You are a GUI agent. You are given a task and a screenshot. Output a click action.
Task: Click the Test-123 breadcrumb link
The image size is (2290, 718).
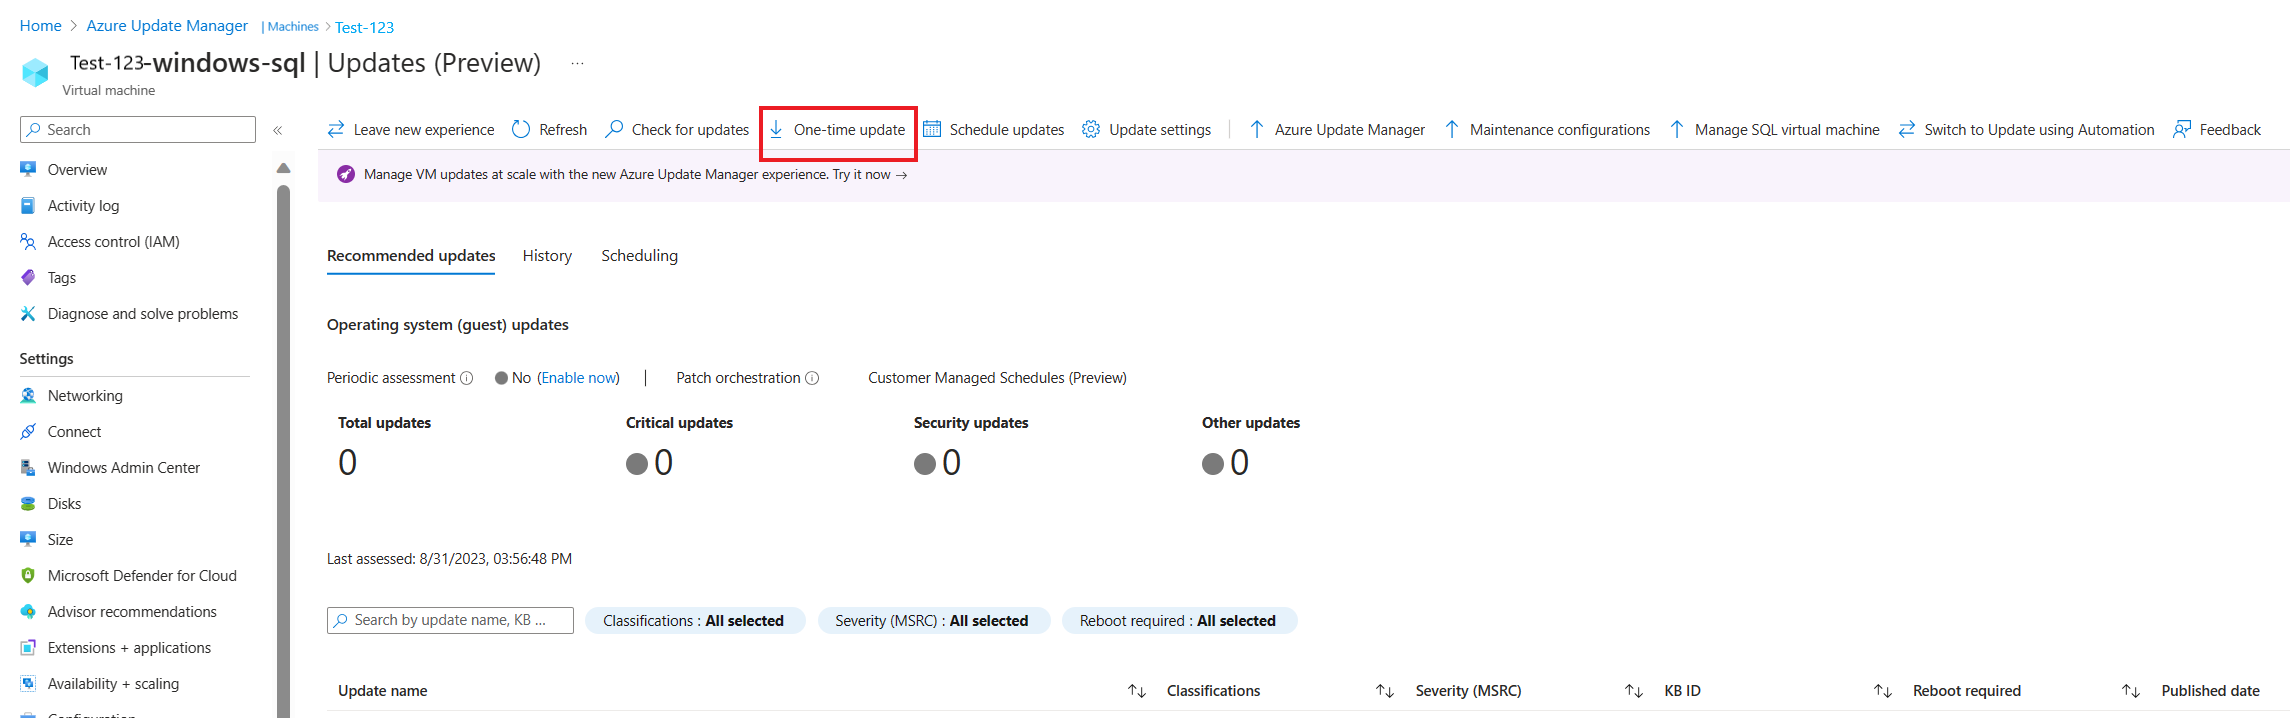click(364, 27)
